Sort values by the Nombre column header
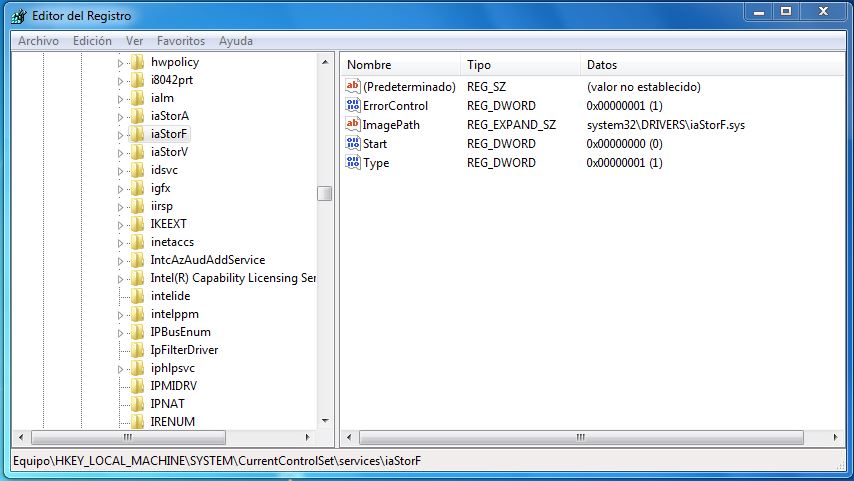Image resolution: width=854 pixels, height=481 pixels. tap(401, 65)
